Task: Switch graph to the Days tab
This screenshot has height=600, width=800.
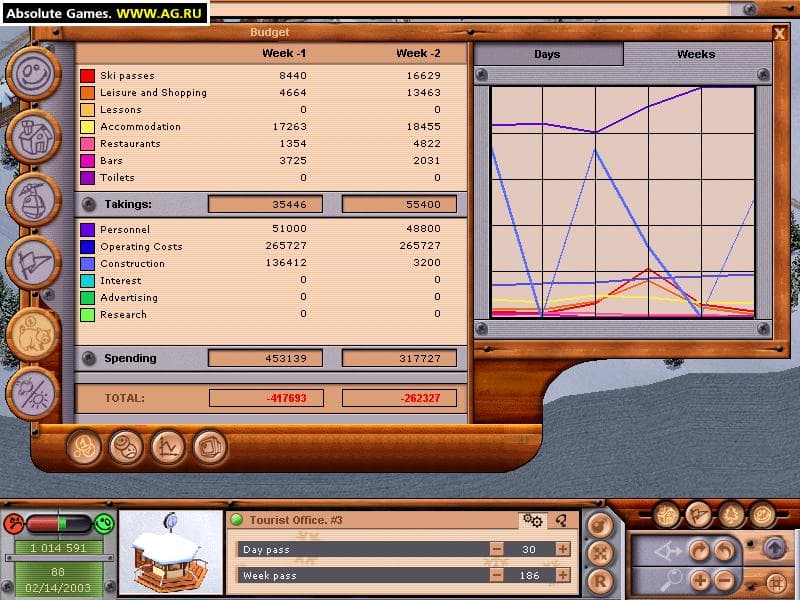Action: (547, 54)
